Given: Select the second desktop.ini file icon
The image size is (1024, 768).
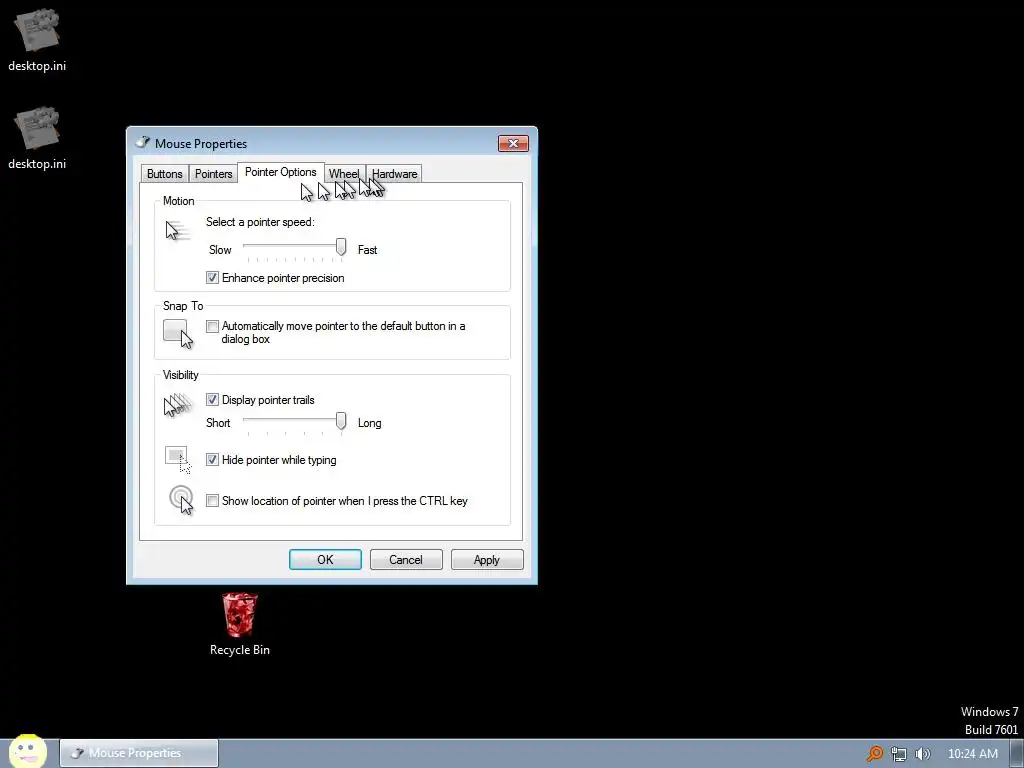Looking at the screenshot, I should pyautogui.click(x=37, y=138).
